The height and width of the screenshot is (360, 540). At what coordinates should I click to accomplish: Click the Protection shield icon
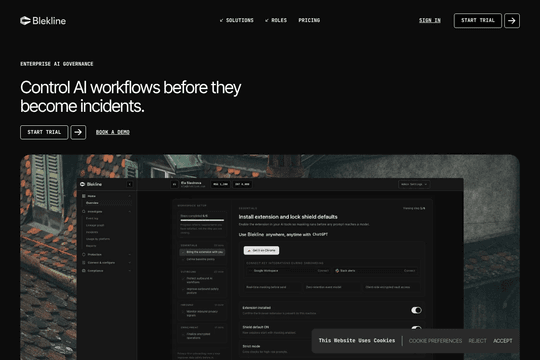[x=84, y=255]
